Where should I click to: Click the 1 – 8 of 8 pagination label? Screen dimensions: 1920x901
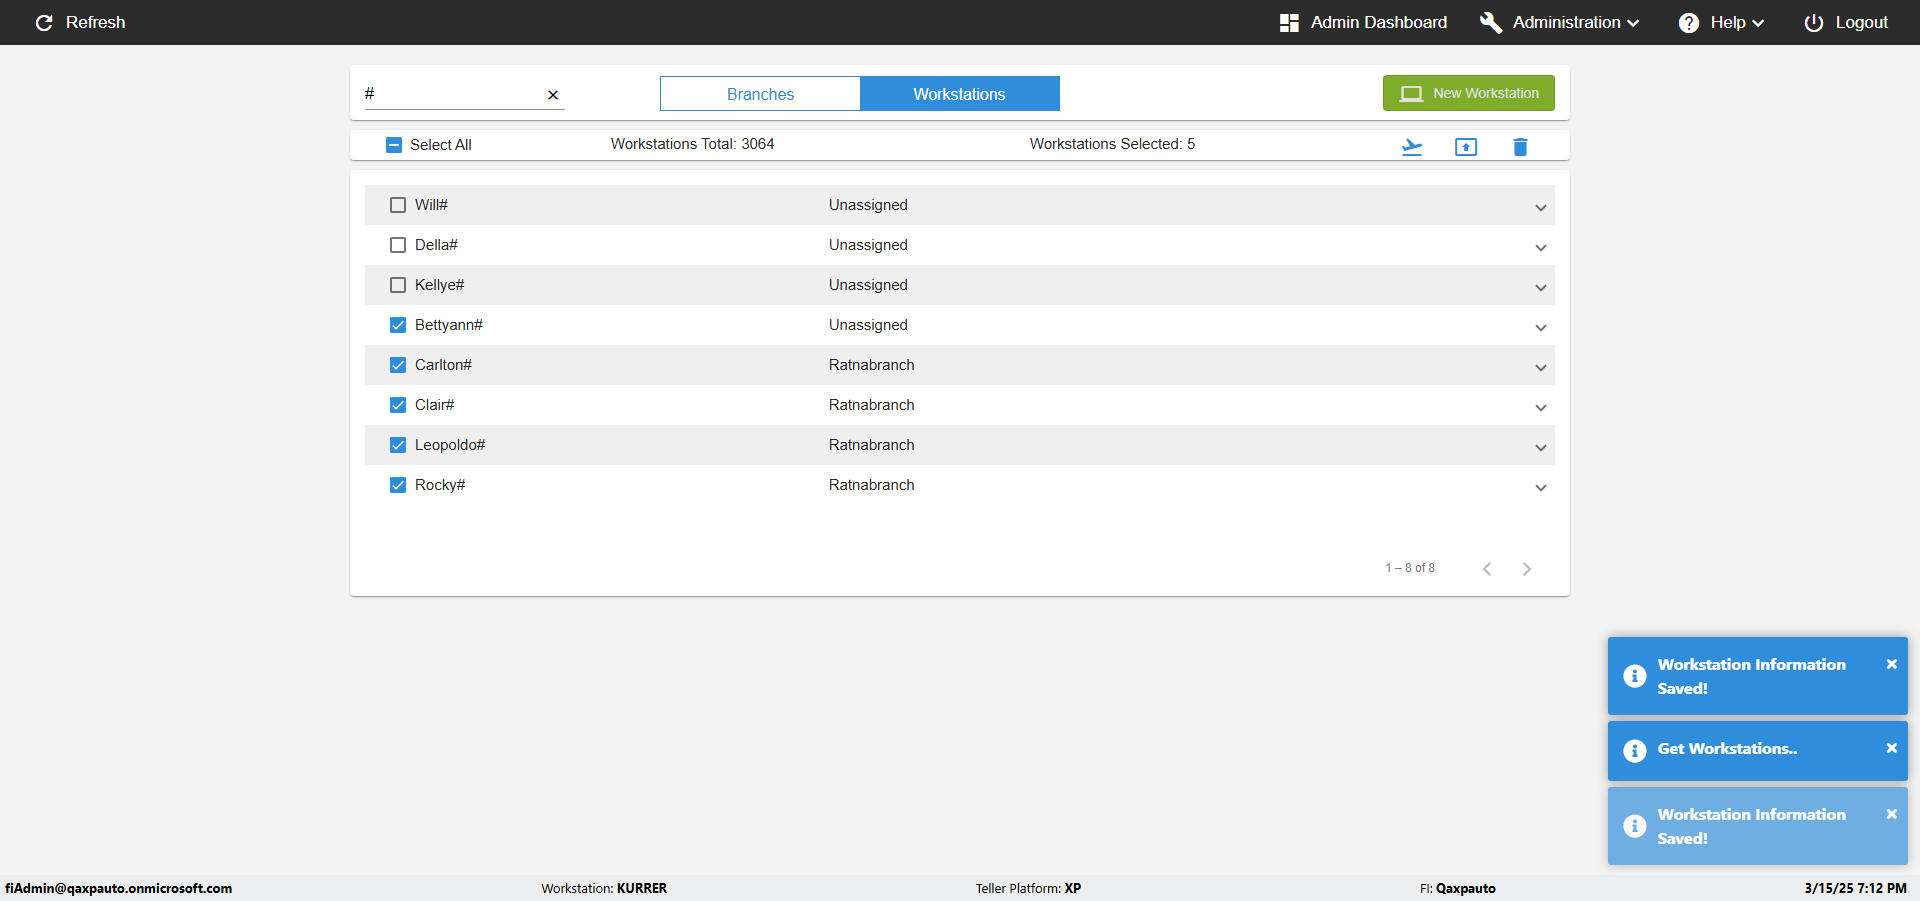[x=1410, y=568]
